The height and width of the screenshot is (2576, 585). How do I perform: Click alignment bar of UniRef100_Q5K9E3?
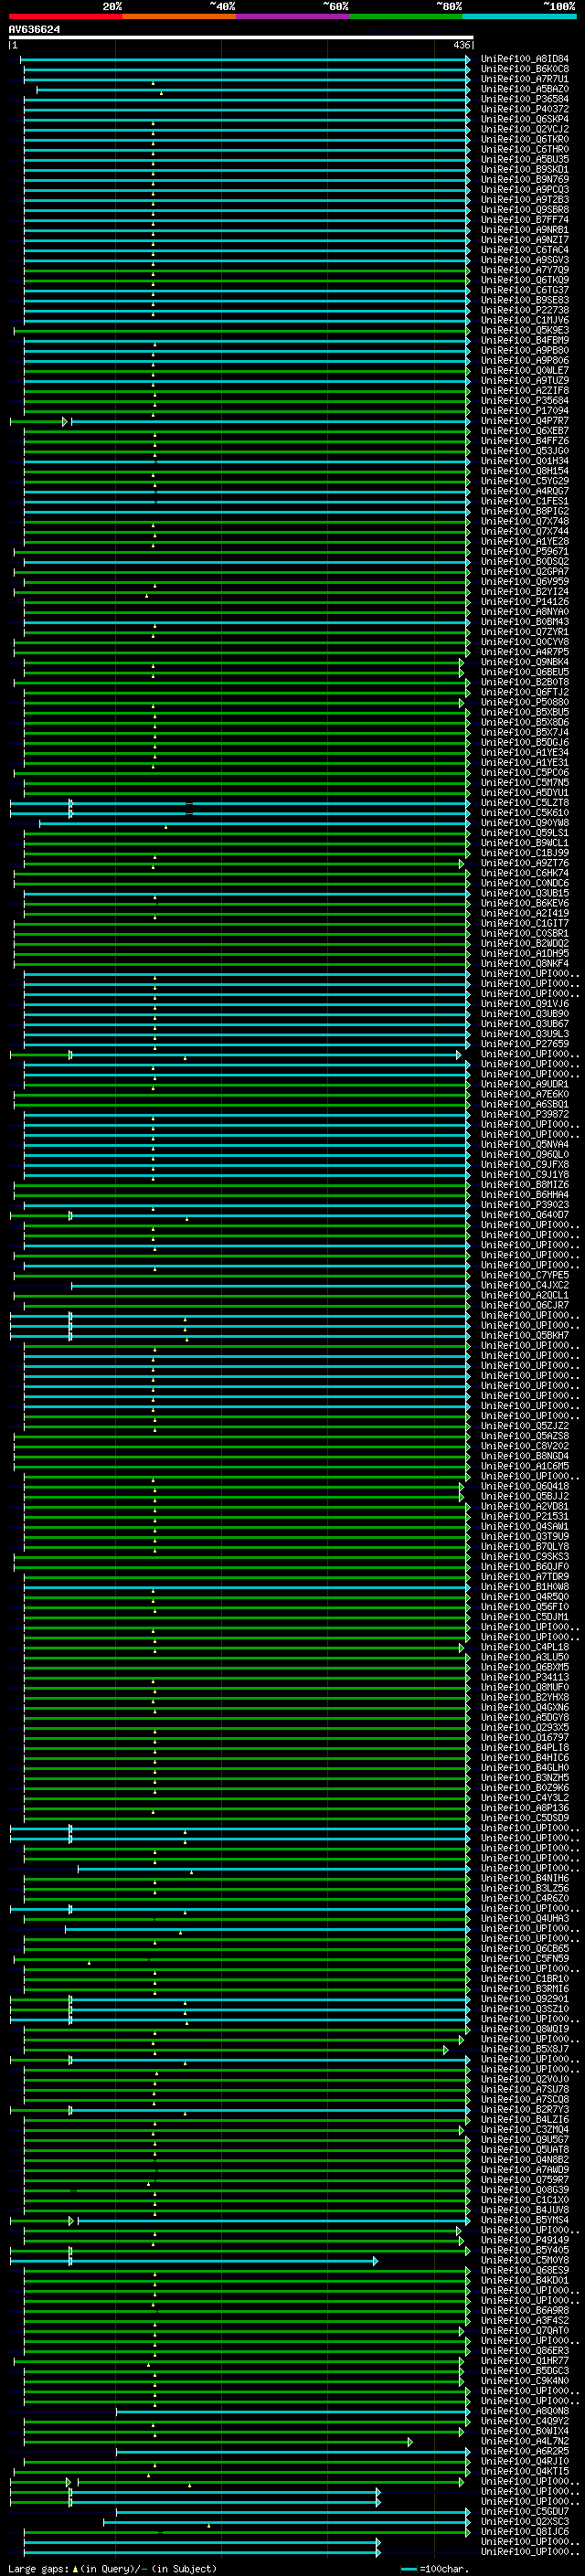[242, 330]
